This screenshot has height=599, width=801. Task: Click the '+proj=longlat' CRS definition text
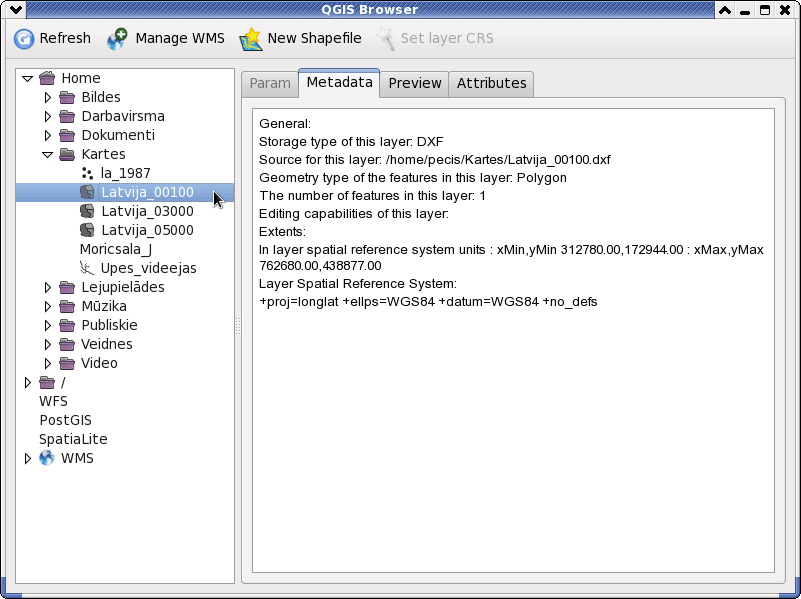tap(428, 302)
